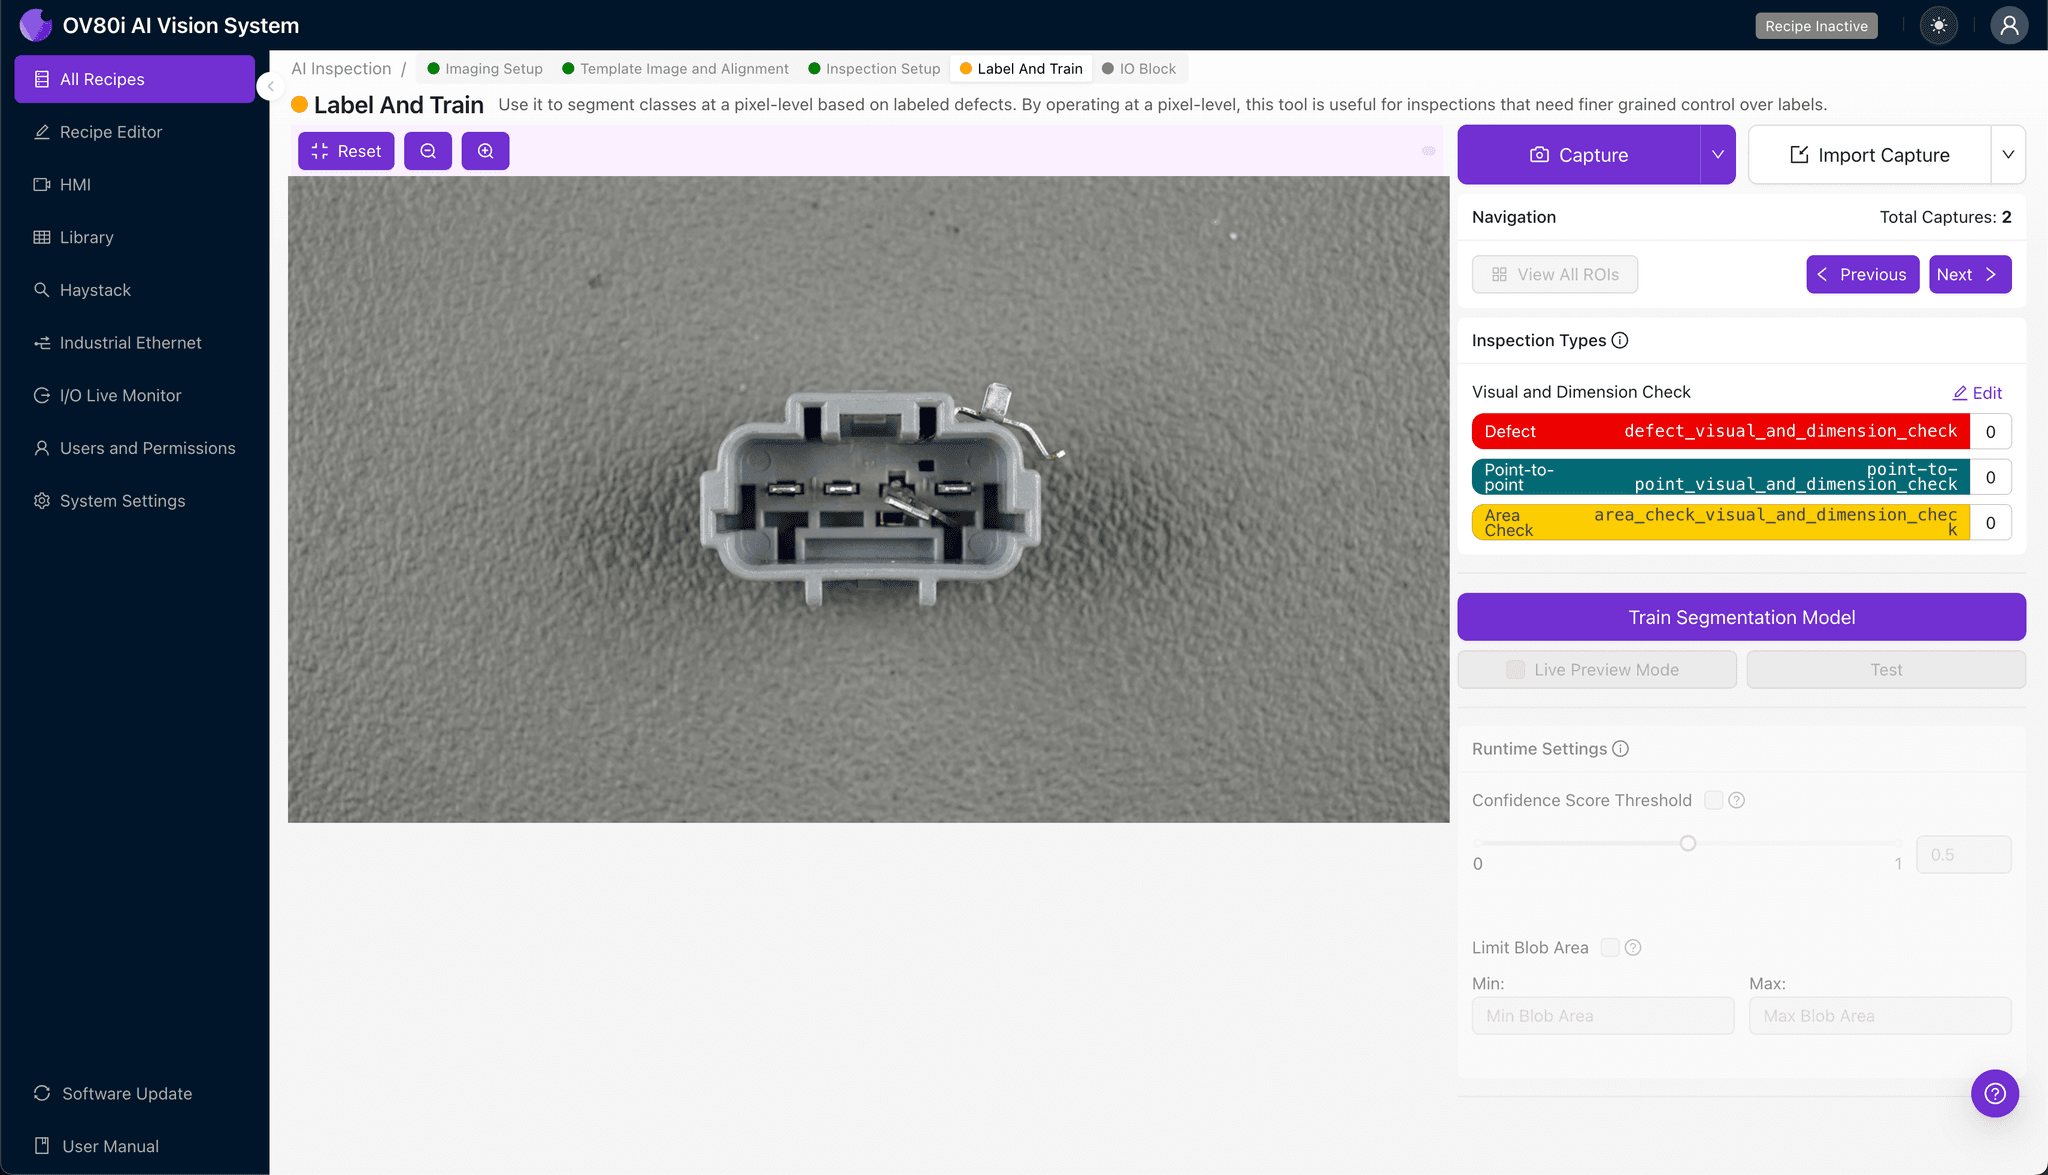The width and height of the screenshot is (2048, 1175).
Task: Click the Inspection Types info icon
Action: pyautogui.click(x=1620, y=340)
